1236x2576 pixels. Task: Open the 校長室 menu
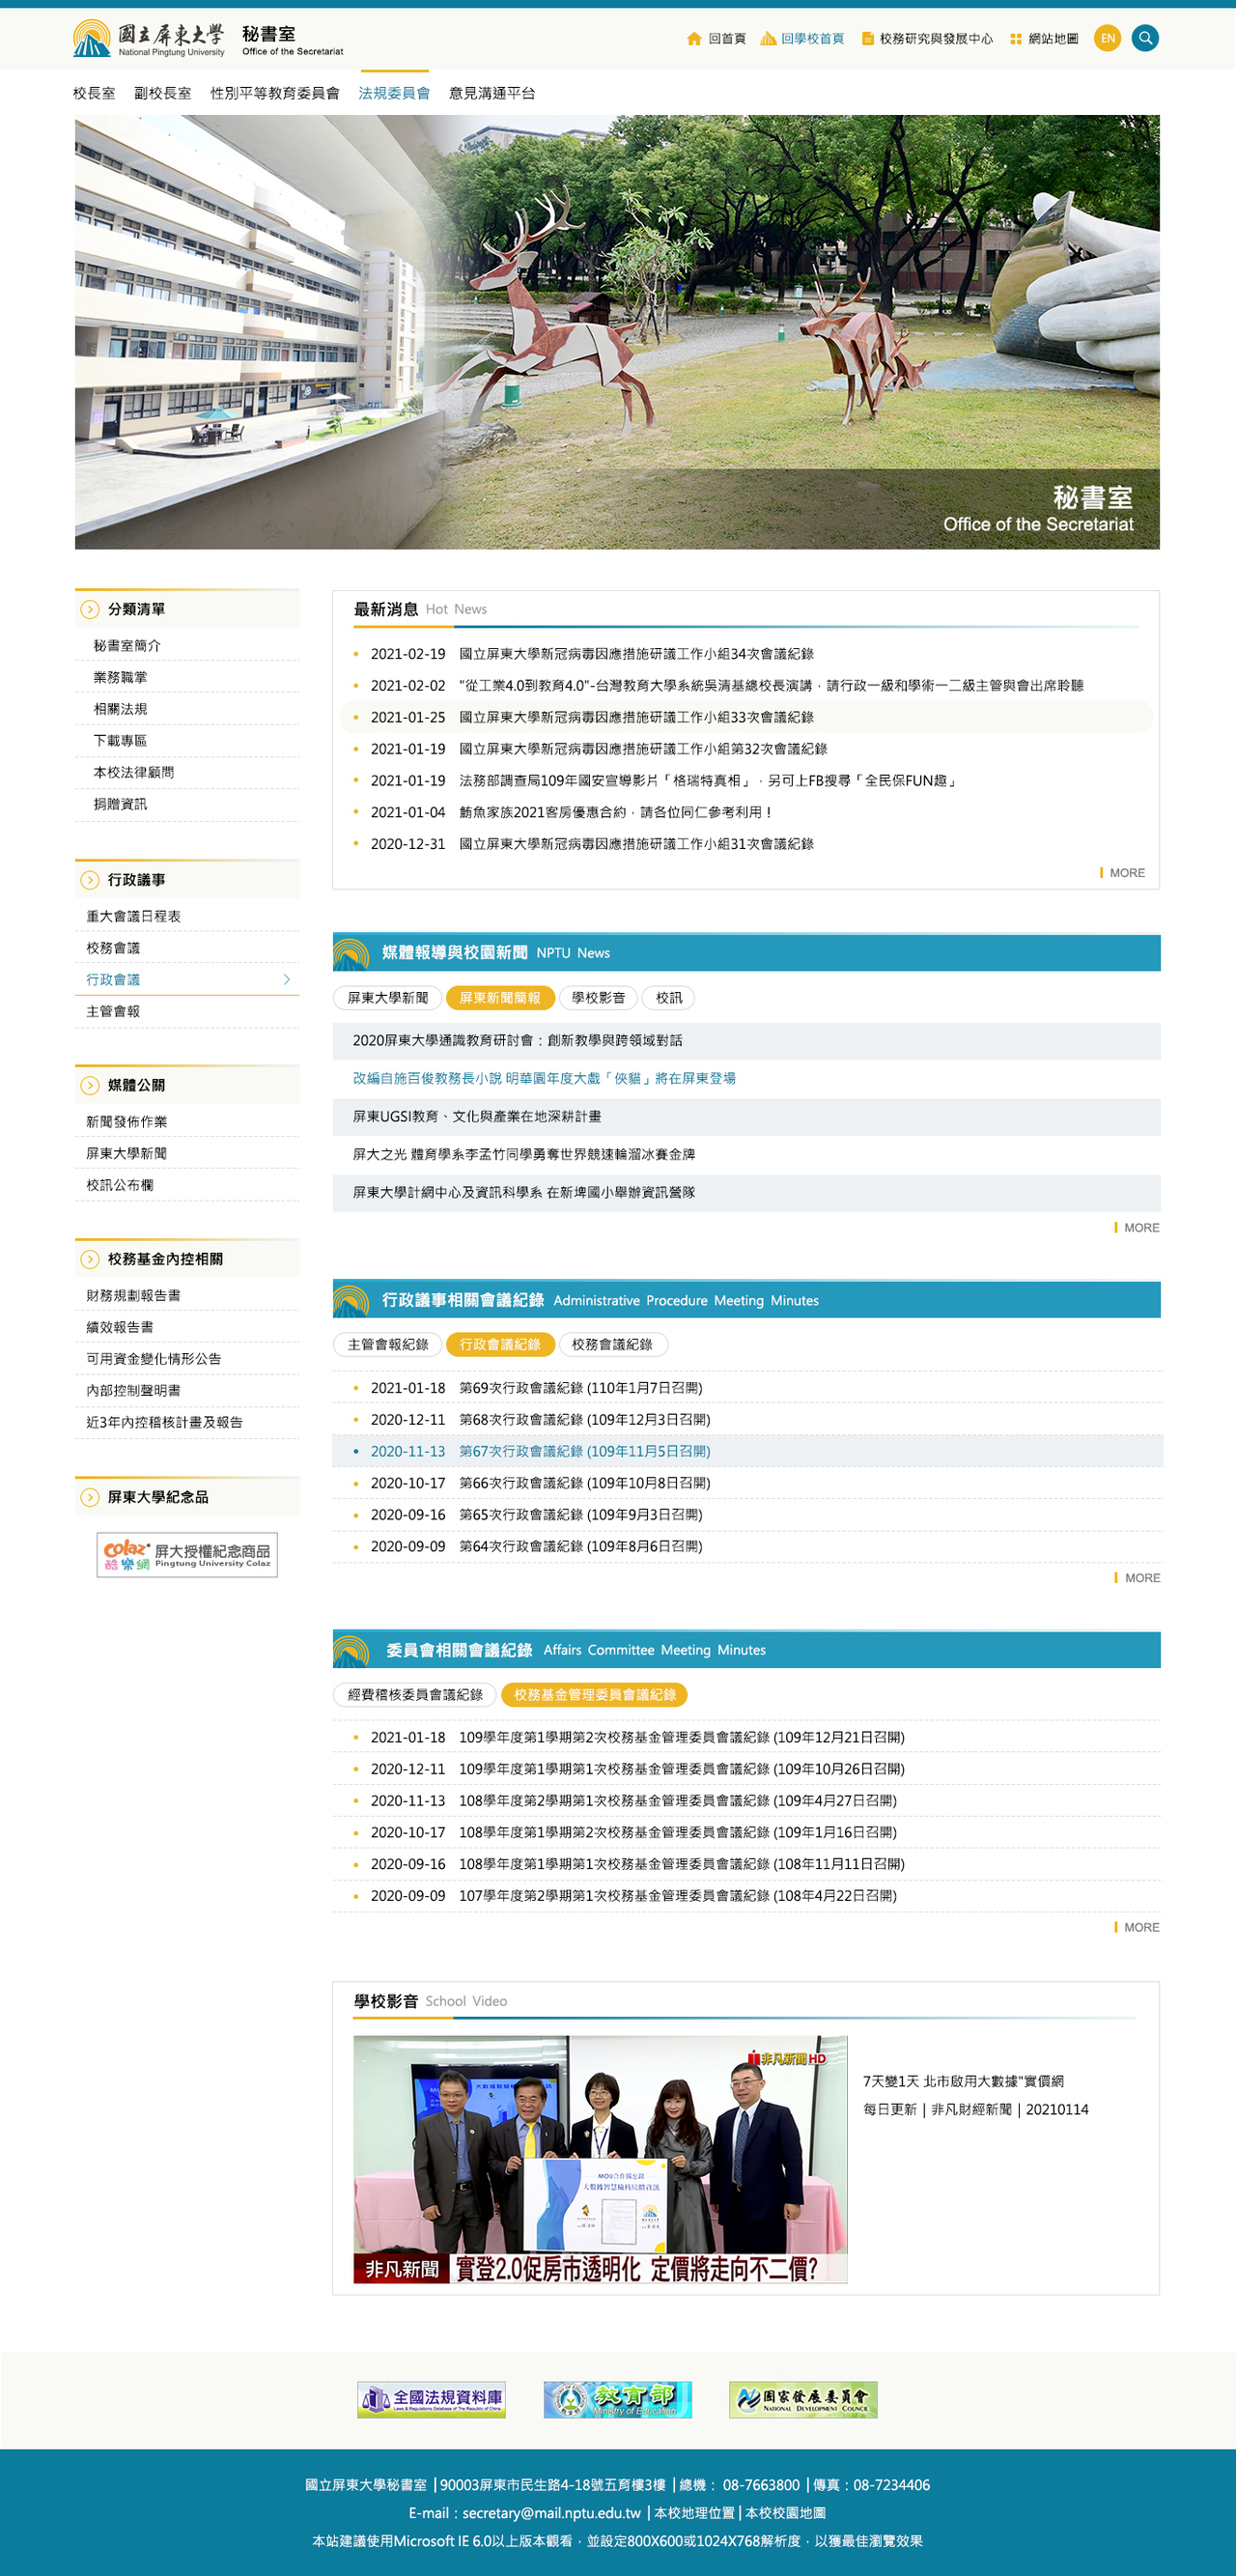click(x=94, y=93)
